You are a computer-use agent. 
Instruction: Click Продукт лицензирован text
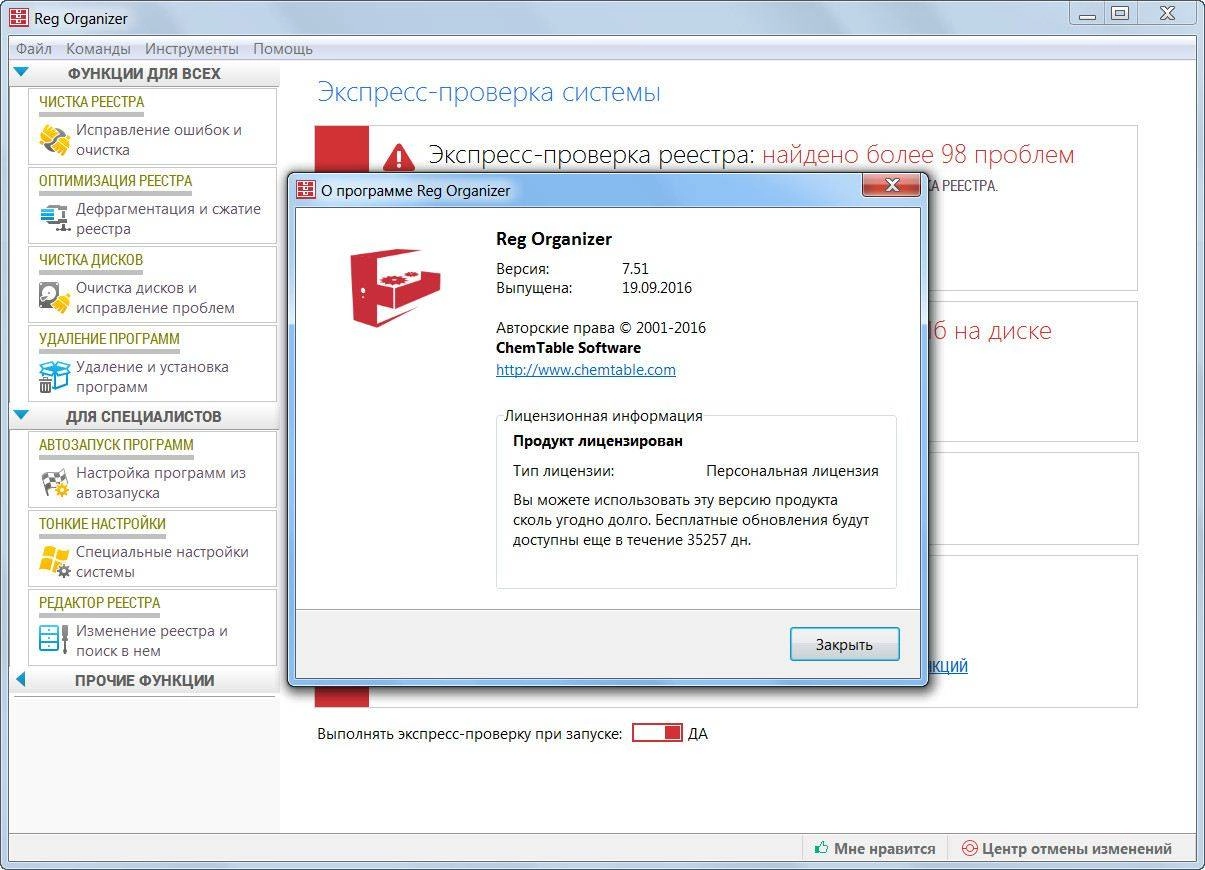pos(598,440)
